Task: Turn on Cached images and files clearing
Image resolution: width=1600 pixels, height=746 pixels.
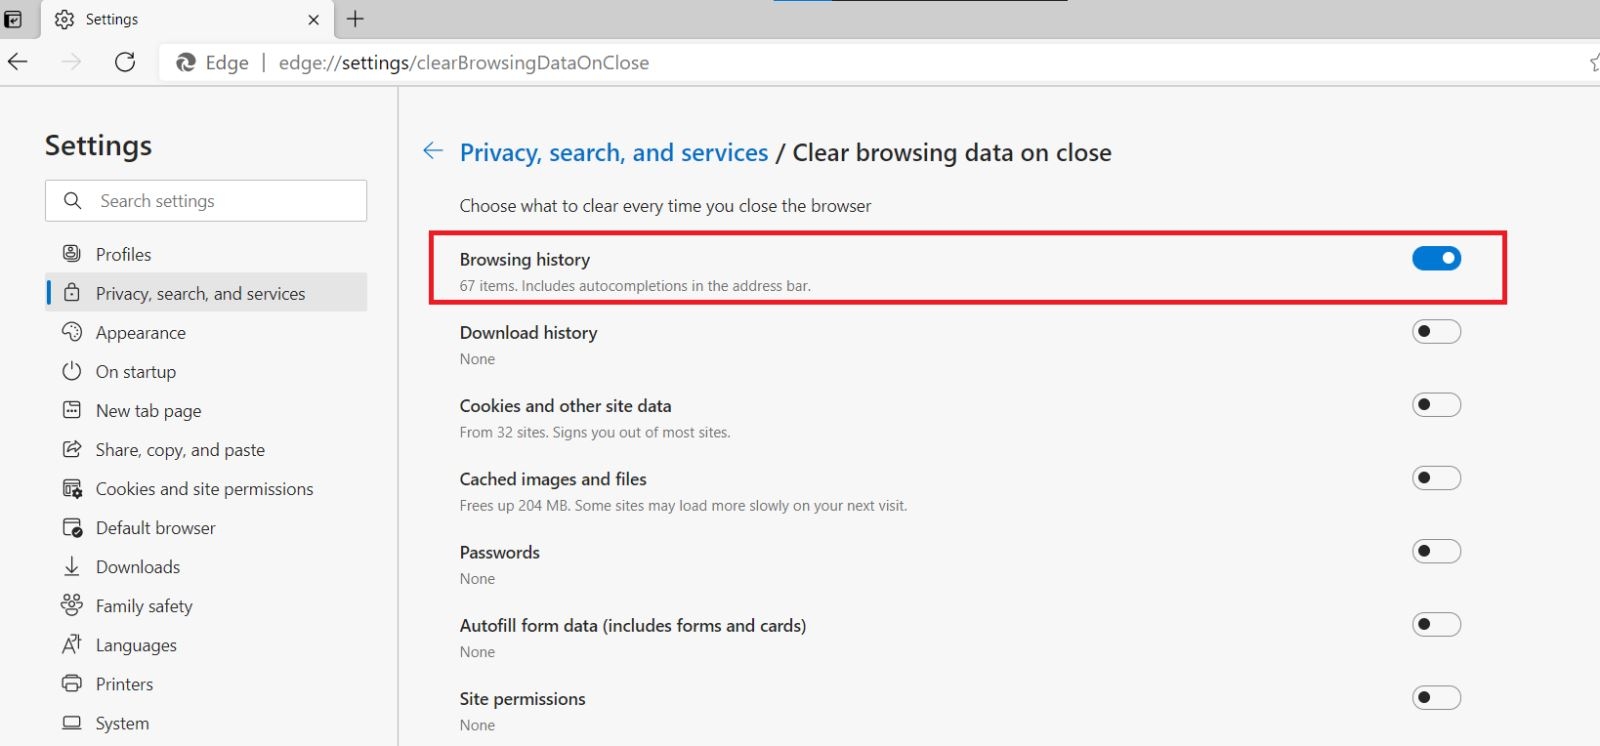Action: (1437, 478)
